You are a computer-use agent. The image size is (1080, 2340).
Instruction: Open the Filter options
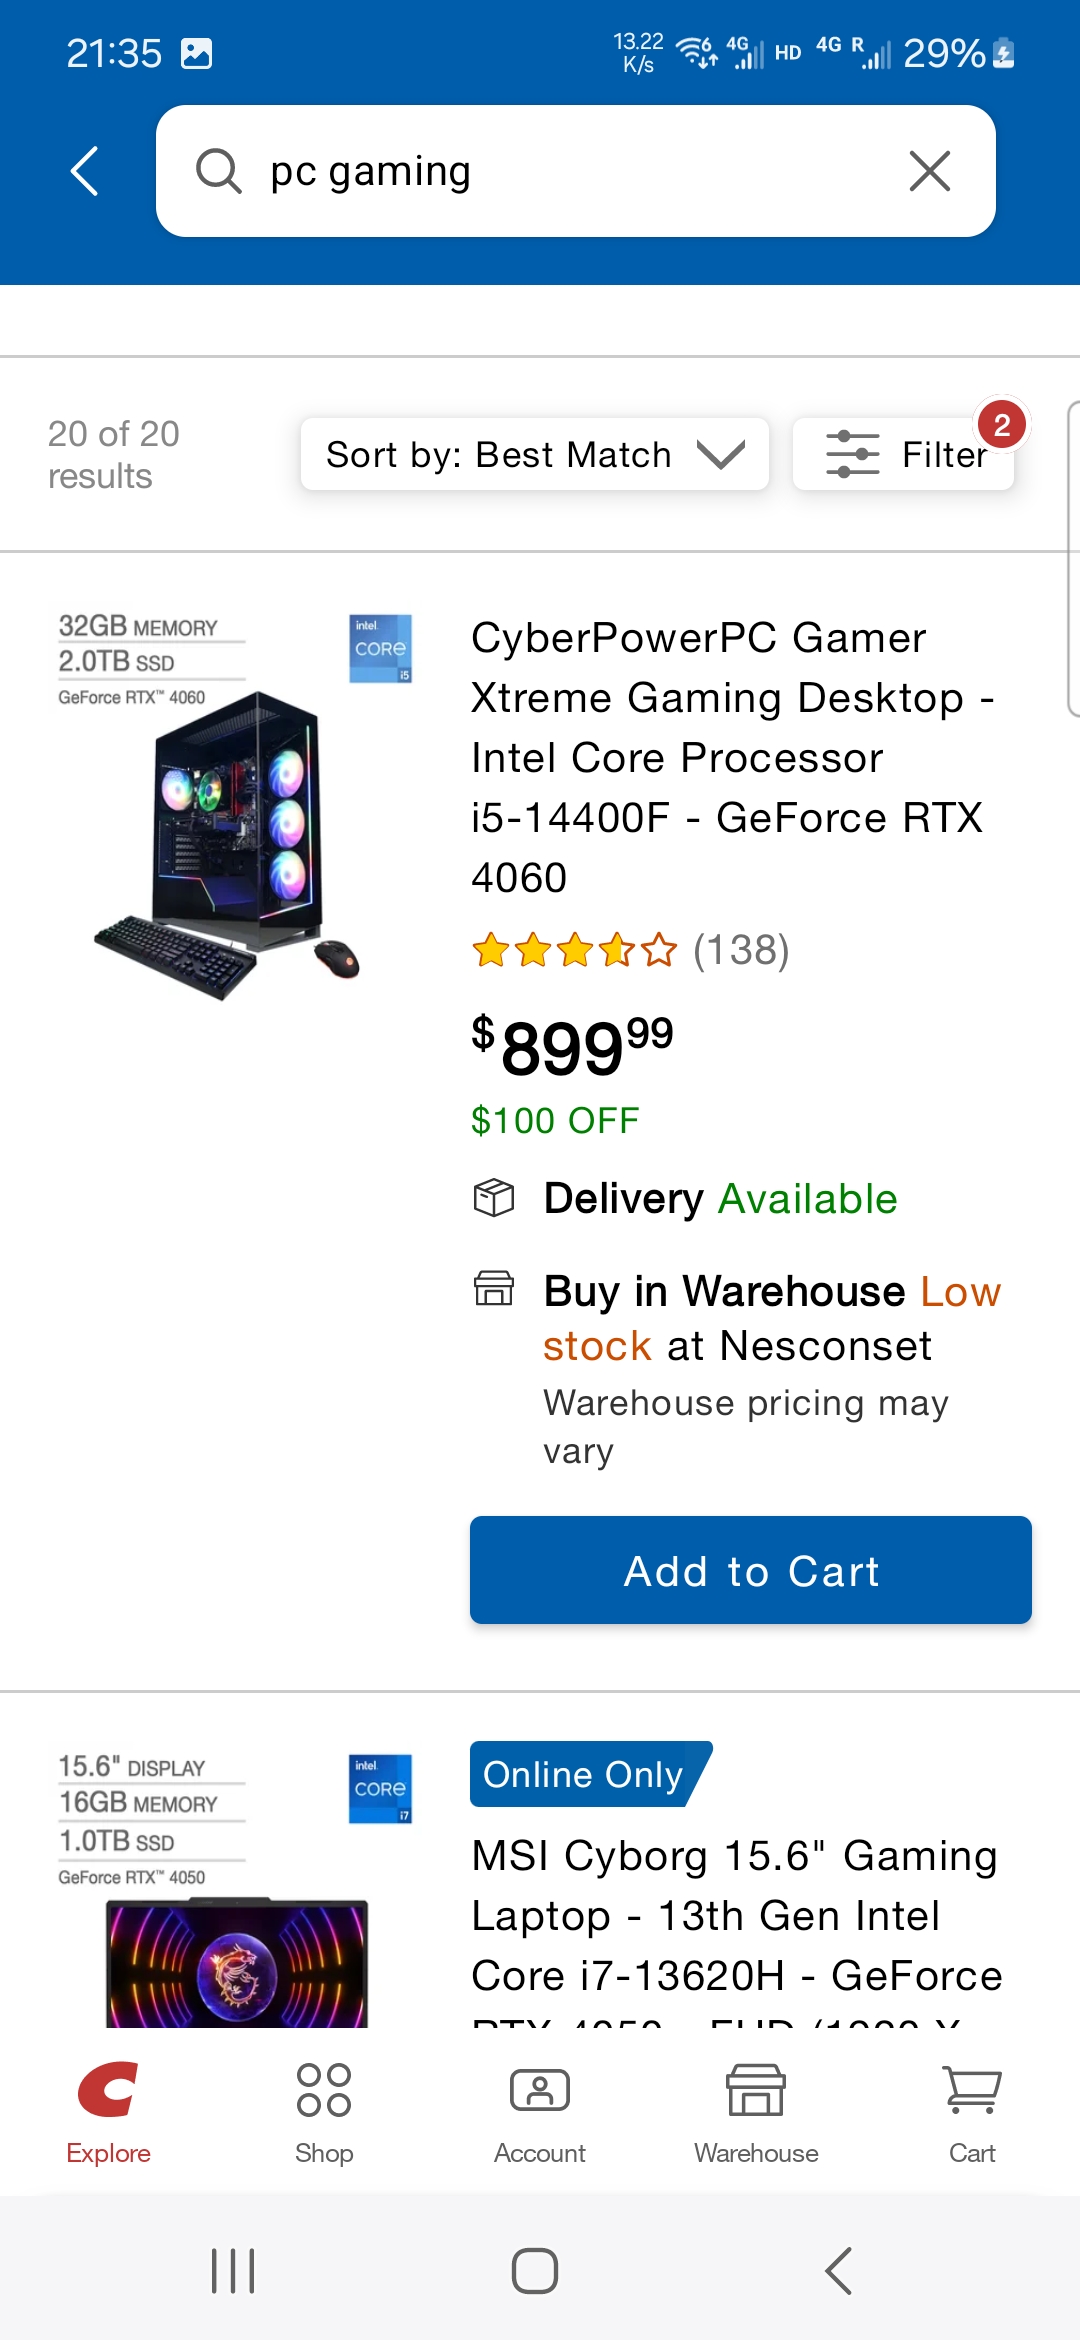point(903,454)
